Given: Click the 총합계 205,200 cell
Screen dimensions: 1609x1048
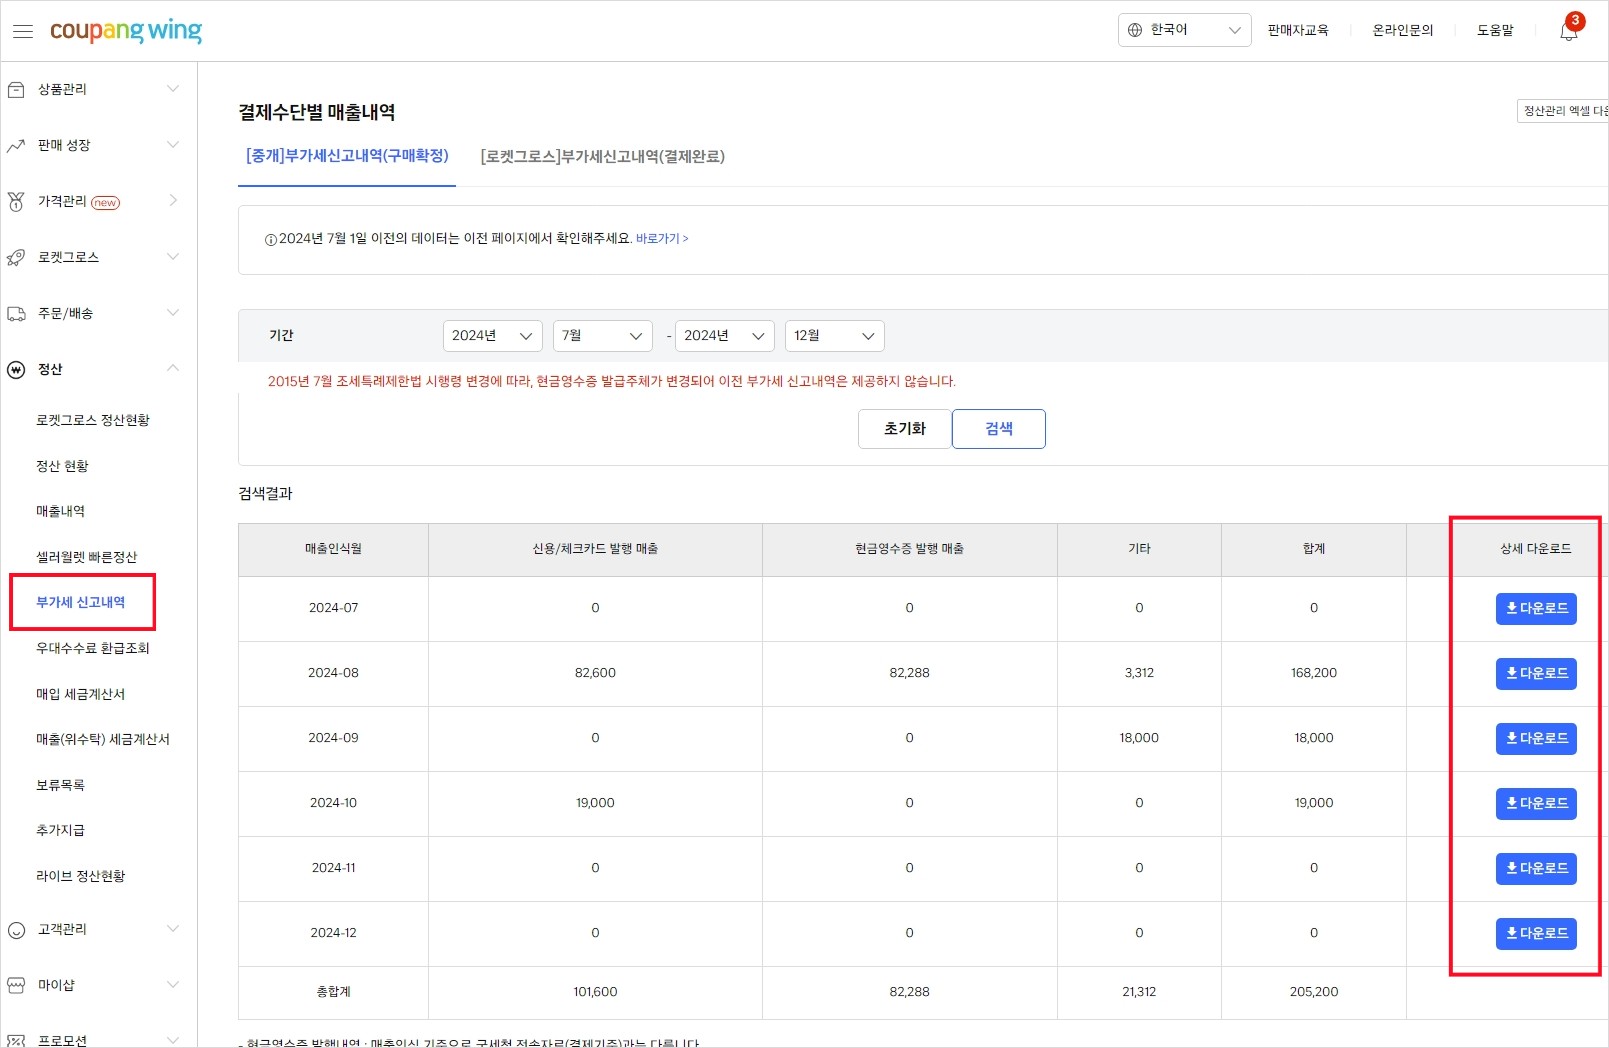Looking at the screenshot, I should (x=1314, y=993).
